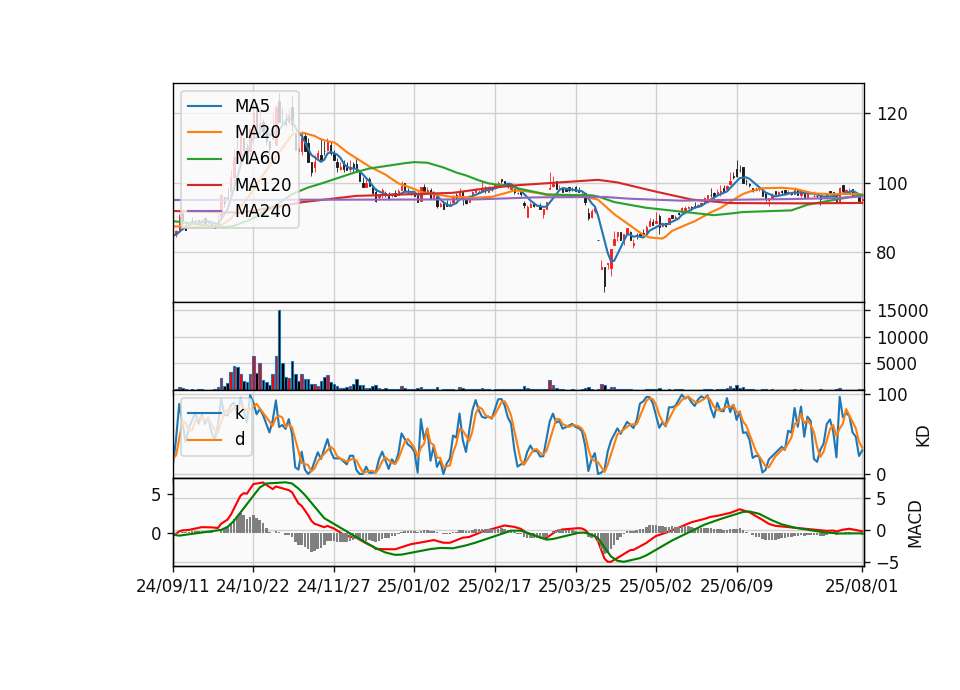Click the MA120 legend label

(x=263, y=184)
